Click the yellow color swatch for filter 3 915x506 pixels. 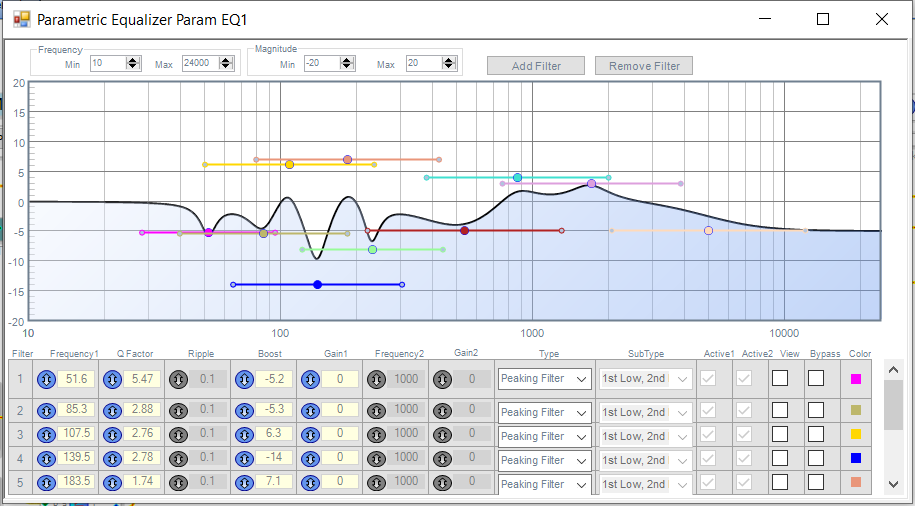pos(856,434)
